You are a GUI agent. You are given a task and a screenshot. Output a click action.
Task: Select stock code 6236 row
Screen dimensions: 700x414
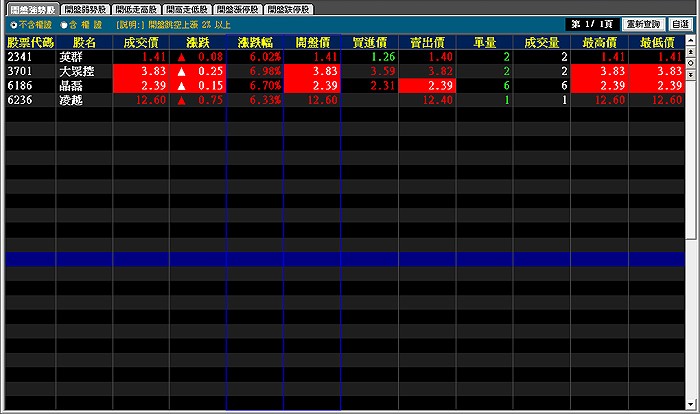coord(345,100)
